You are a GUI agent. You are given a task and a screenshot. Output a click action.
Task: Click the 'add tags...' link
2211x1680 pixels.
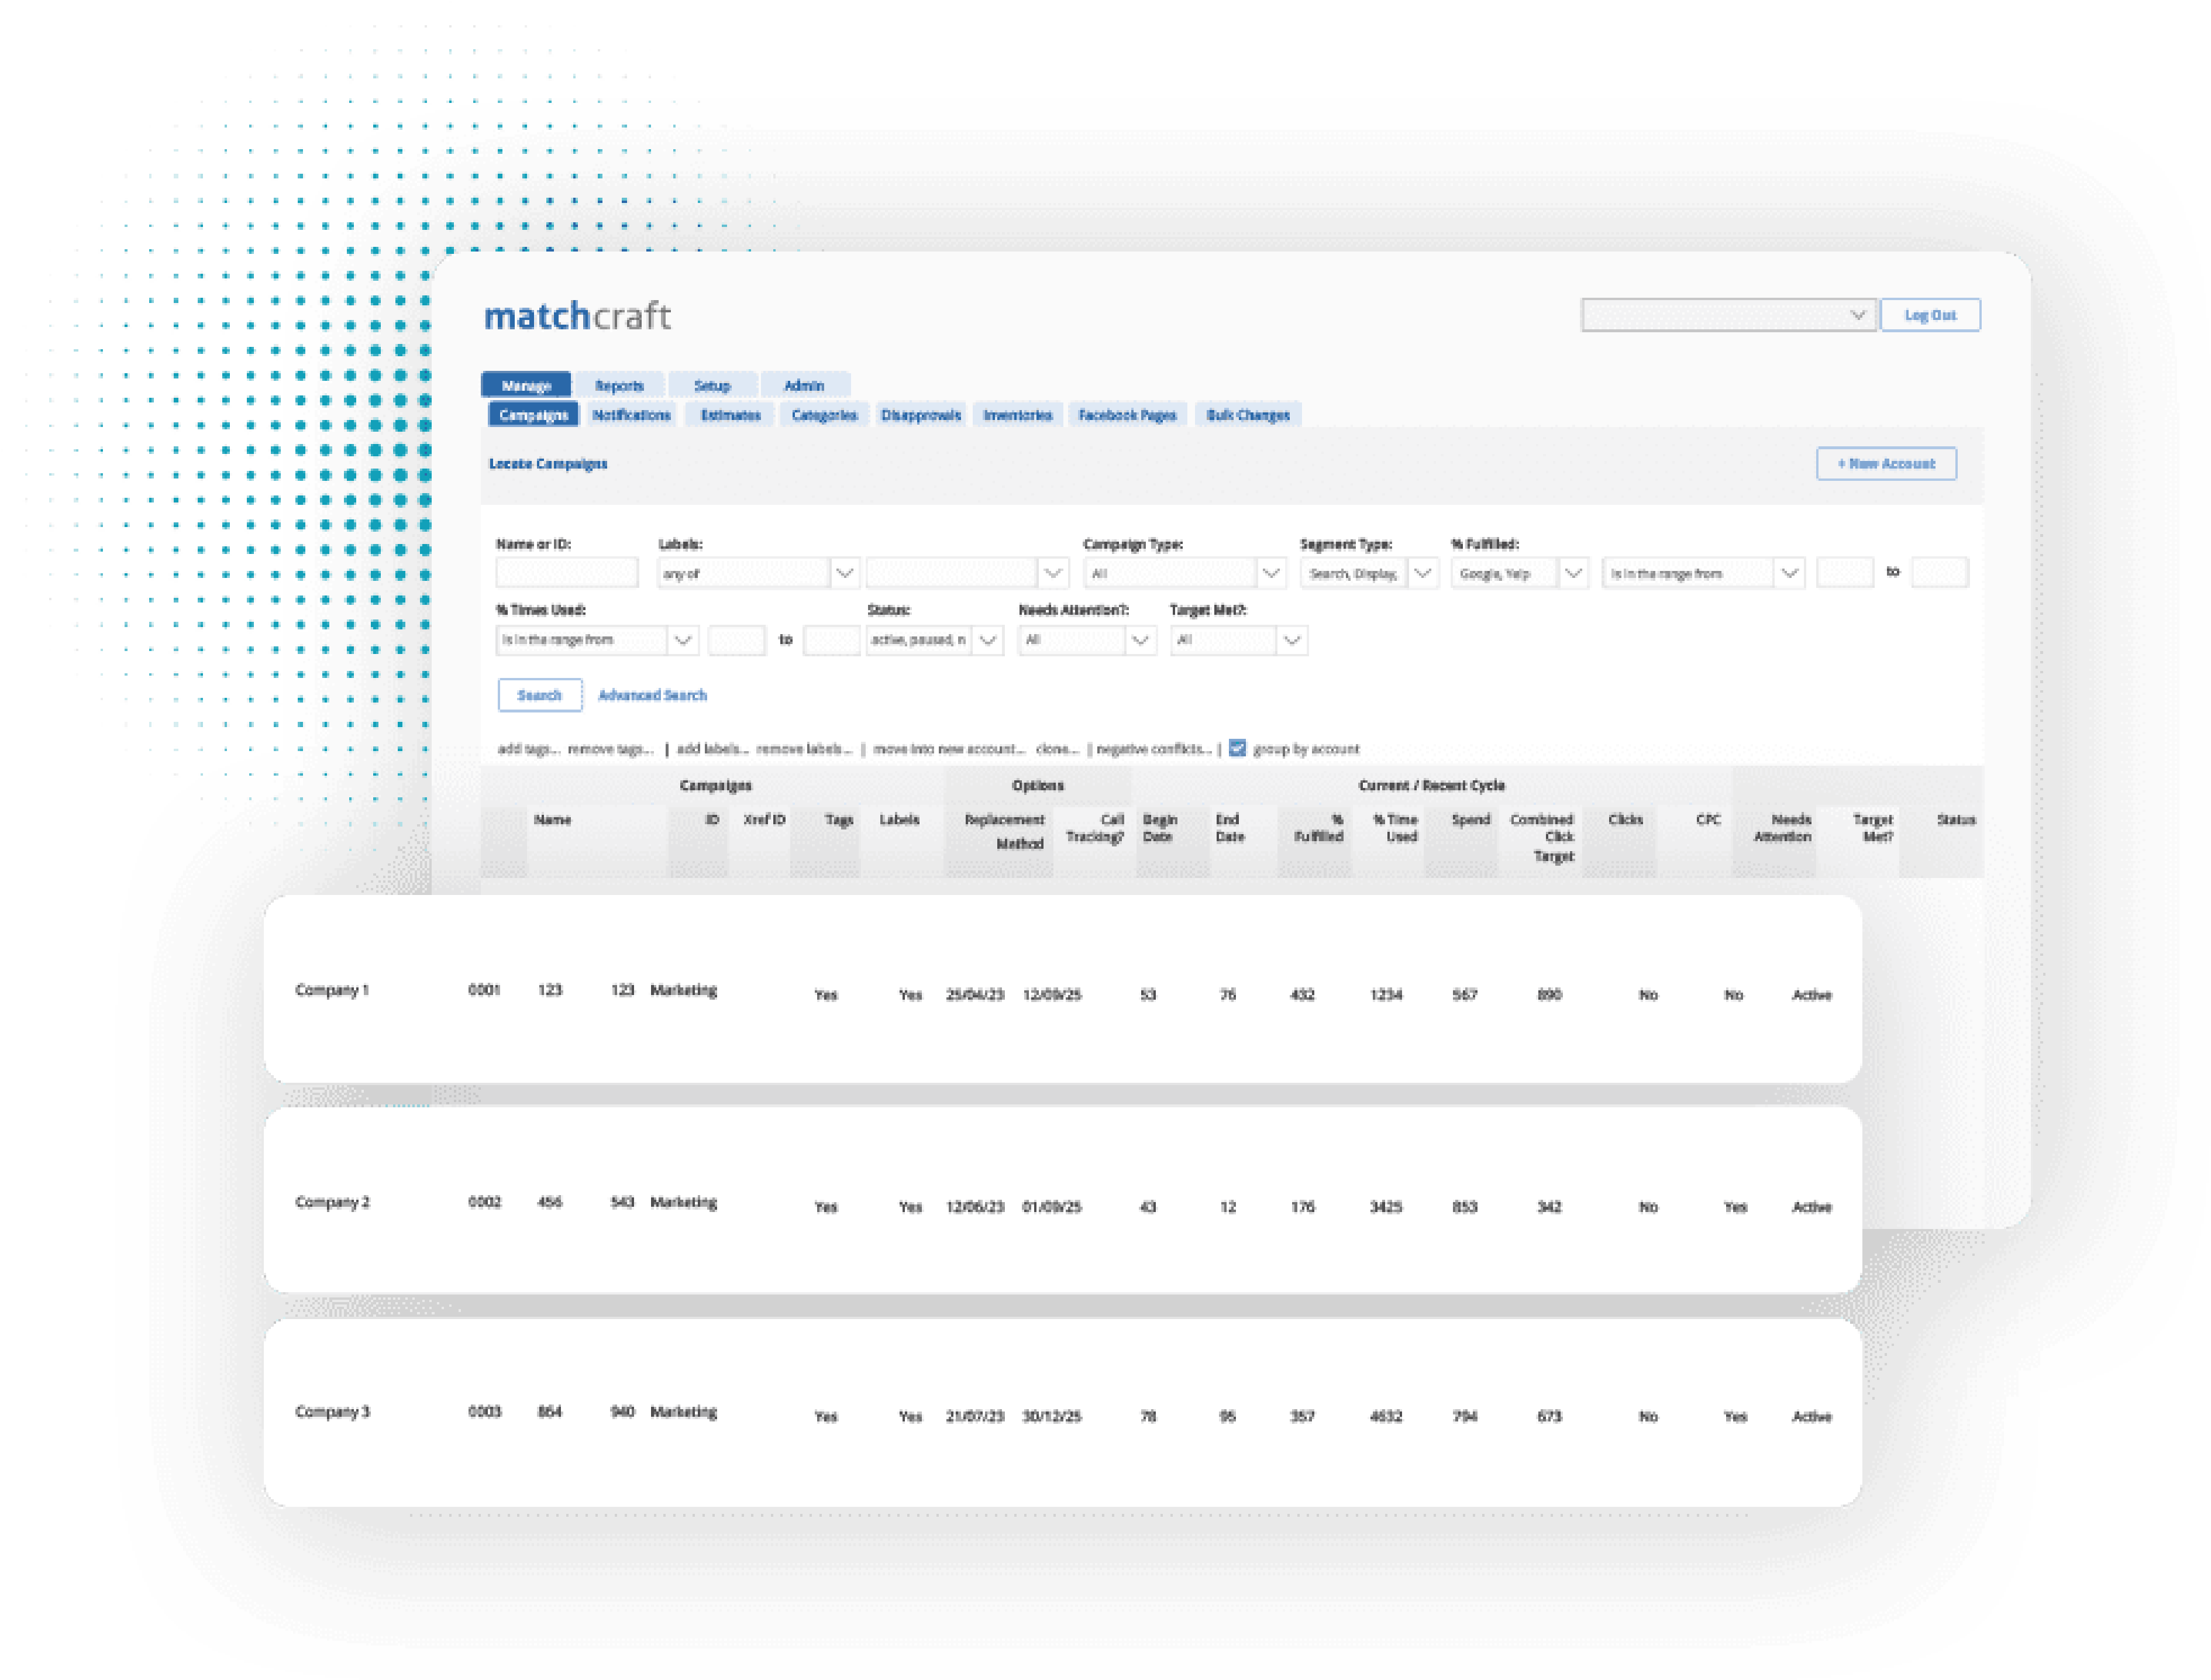[x=528, y=749]
